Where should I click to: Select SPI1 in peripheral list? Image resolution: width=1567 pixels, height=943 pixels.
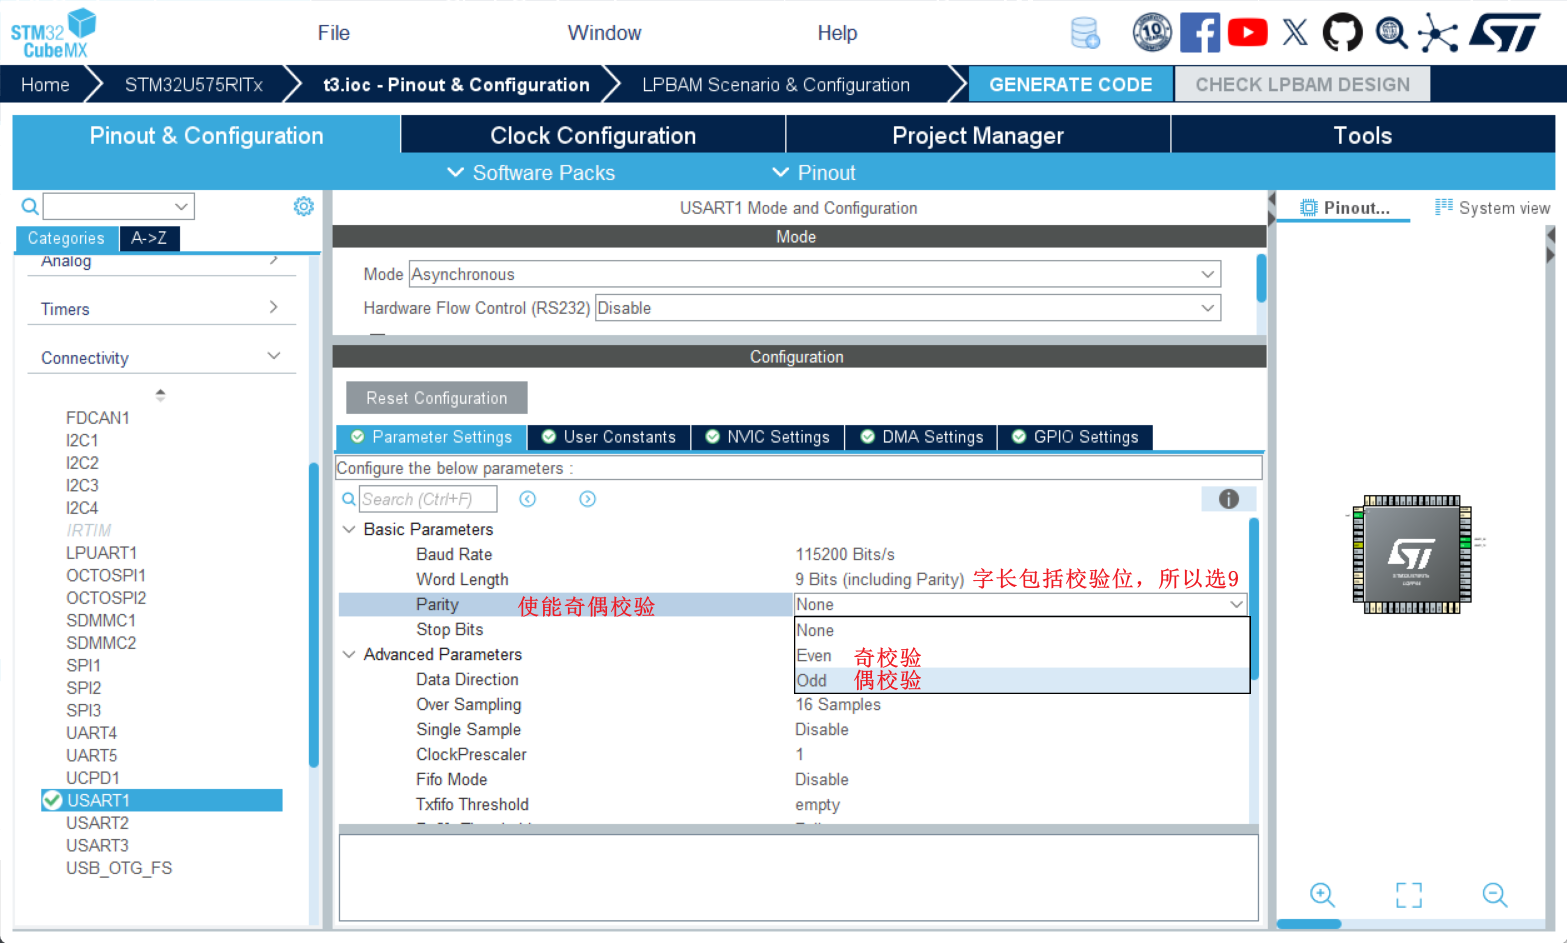(x=84, y=666)
